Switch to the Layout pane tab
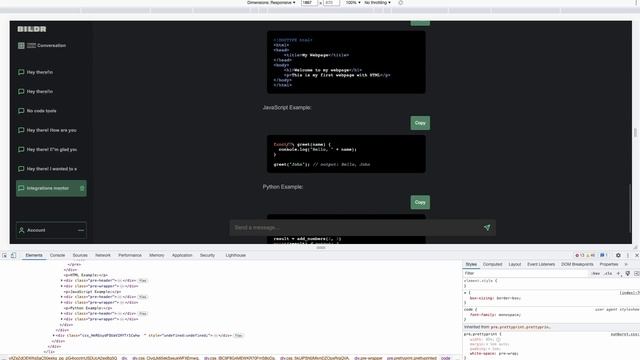 click(515, 264)
